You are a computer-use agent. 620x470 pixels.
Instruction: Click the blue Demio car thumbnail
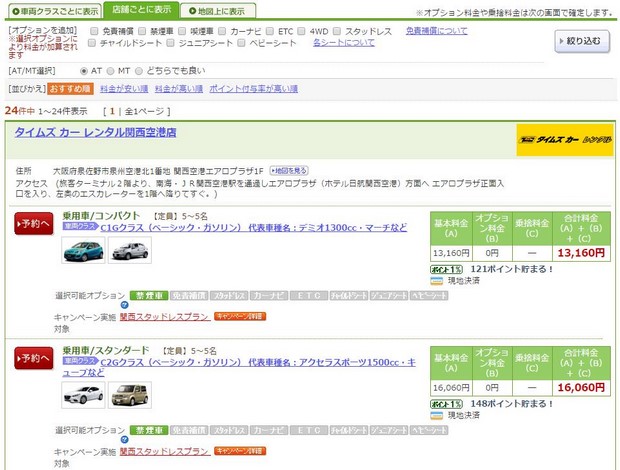[82, 250]
